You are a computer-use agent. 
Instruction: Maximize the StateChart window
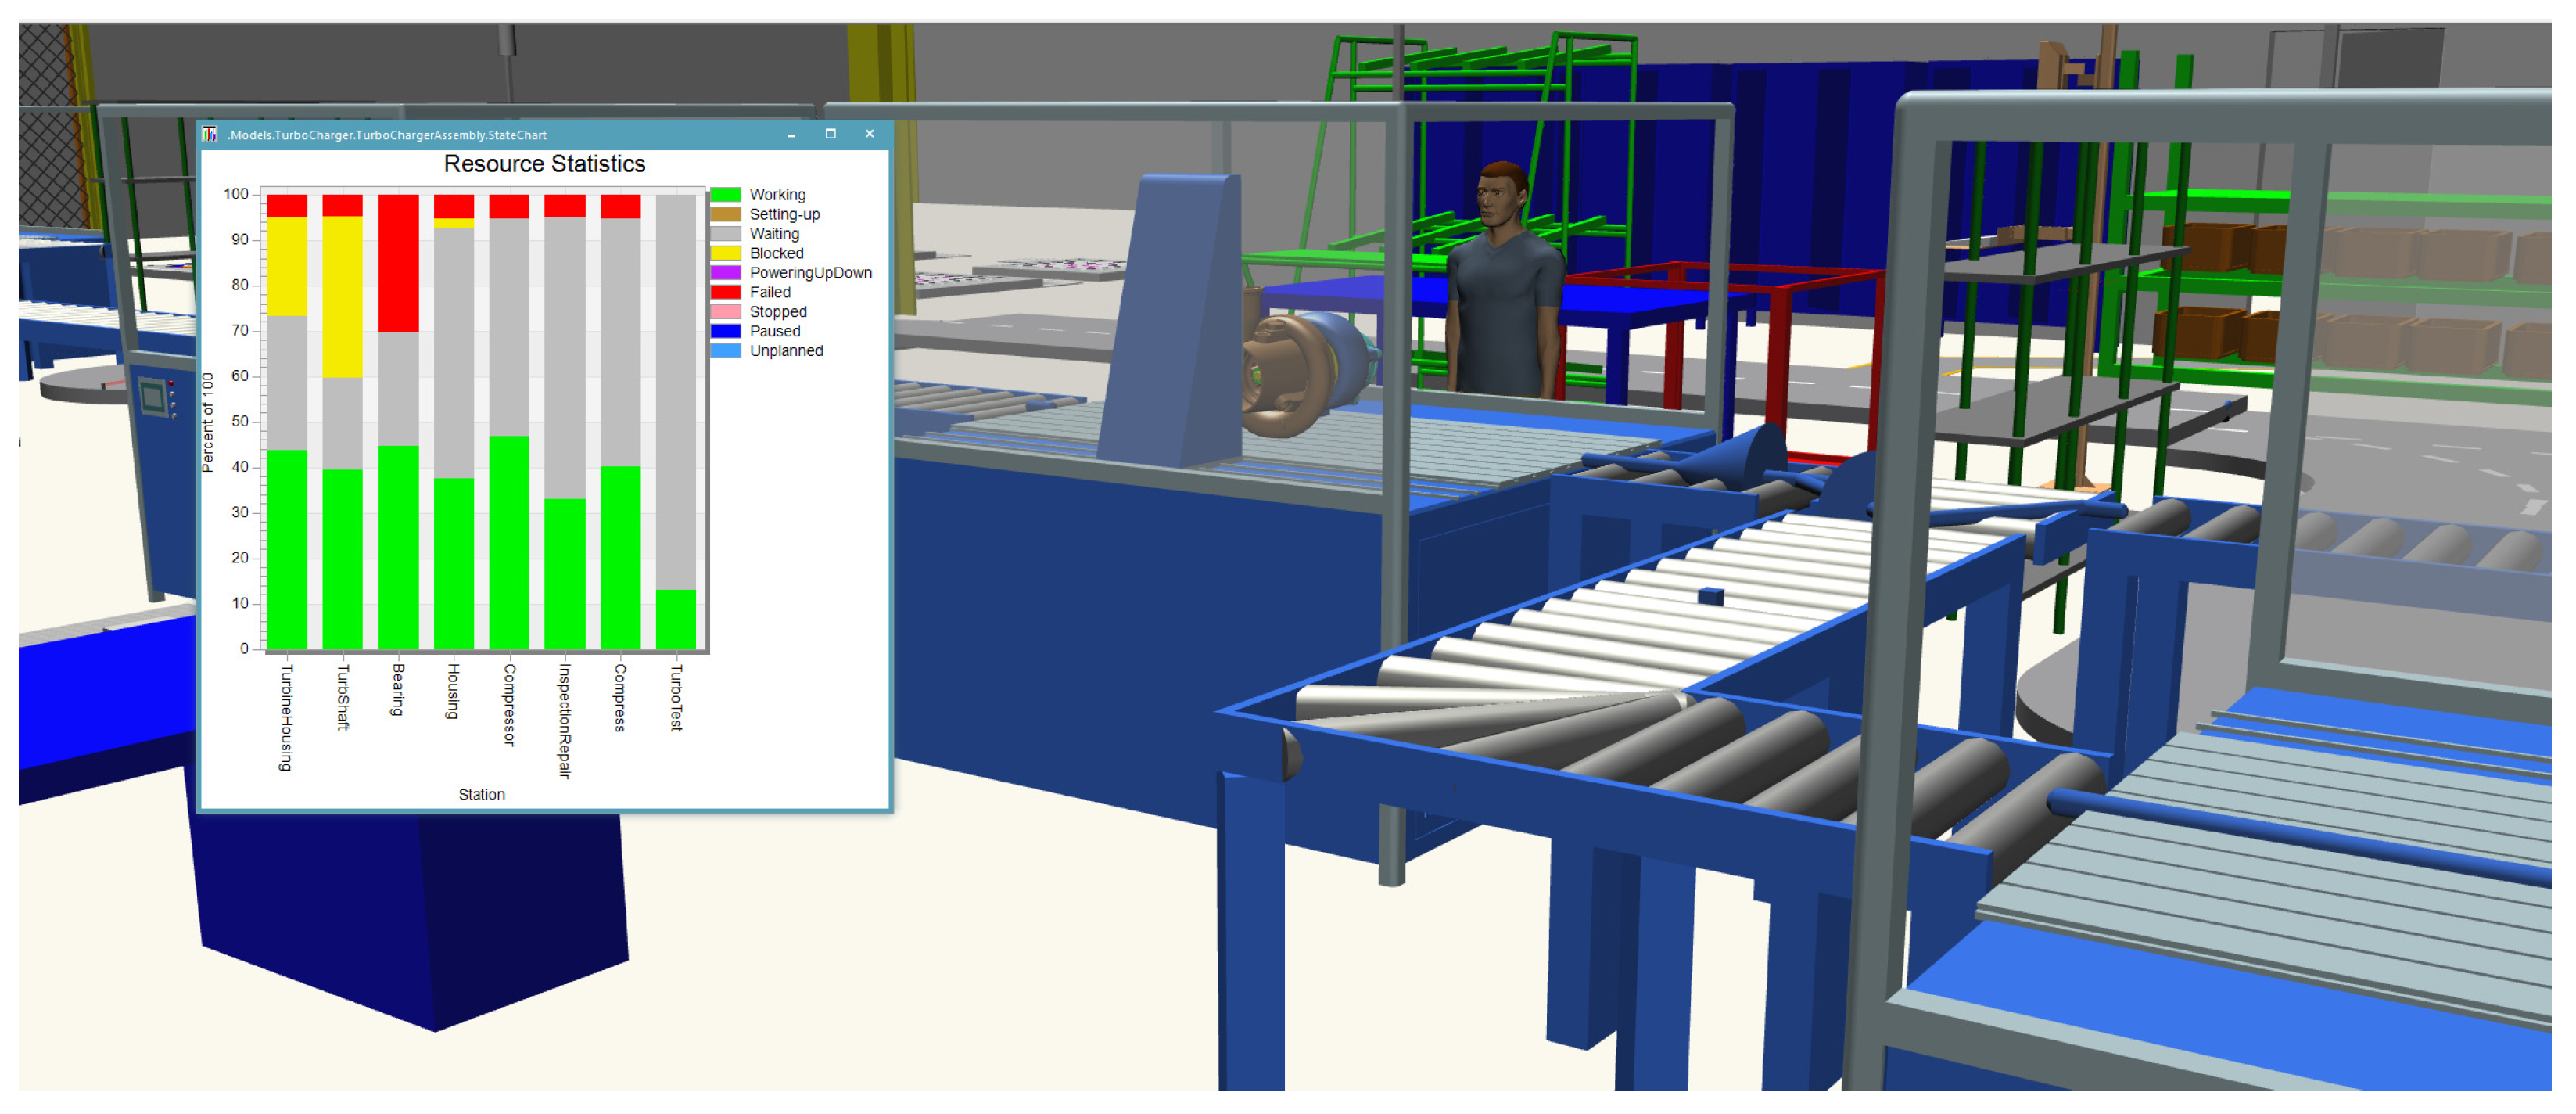[x=830, y=134]
